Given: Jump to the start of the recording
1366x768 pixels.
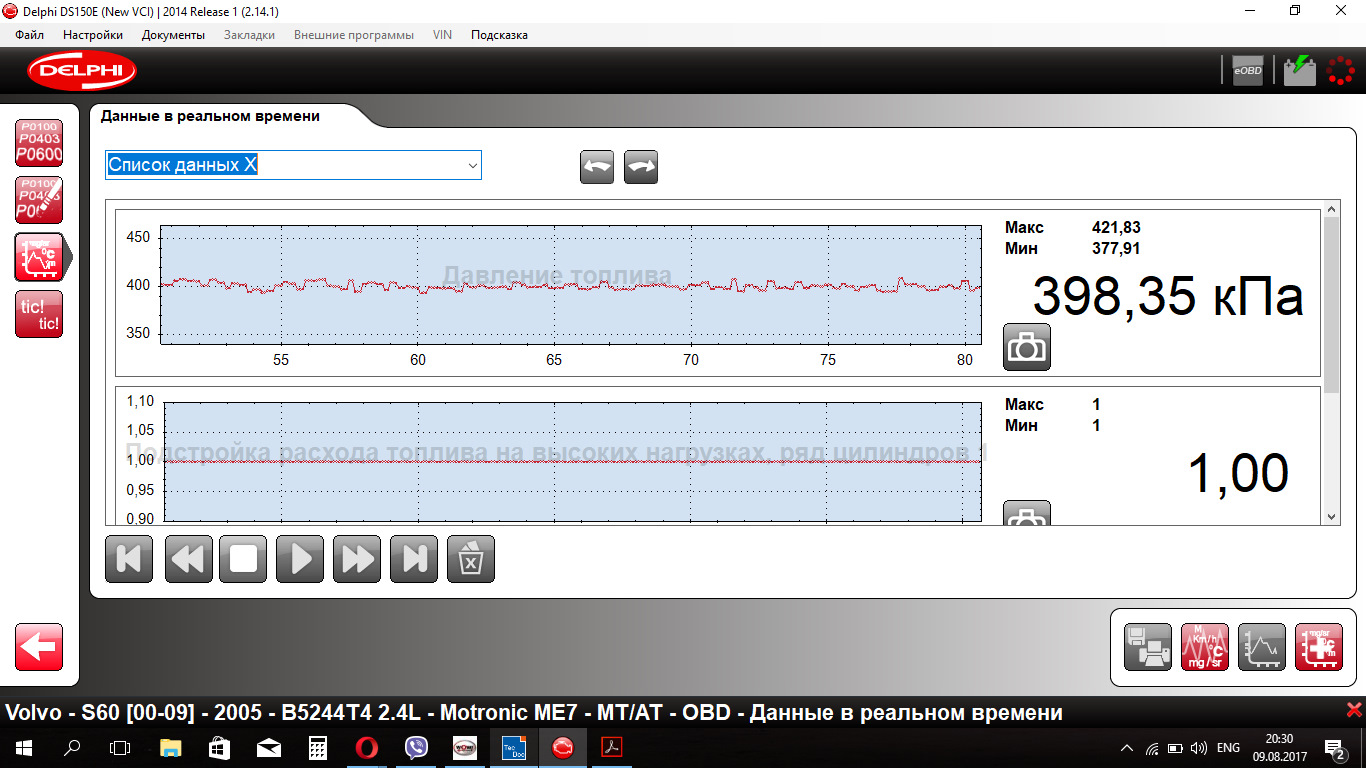Looking at the screenshot, I should [129, 559].
